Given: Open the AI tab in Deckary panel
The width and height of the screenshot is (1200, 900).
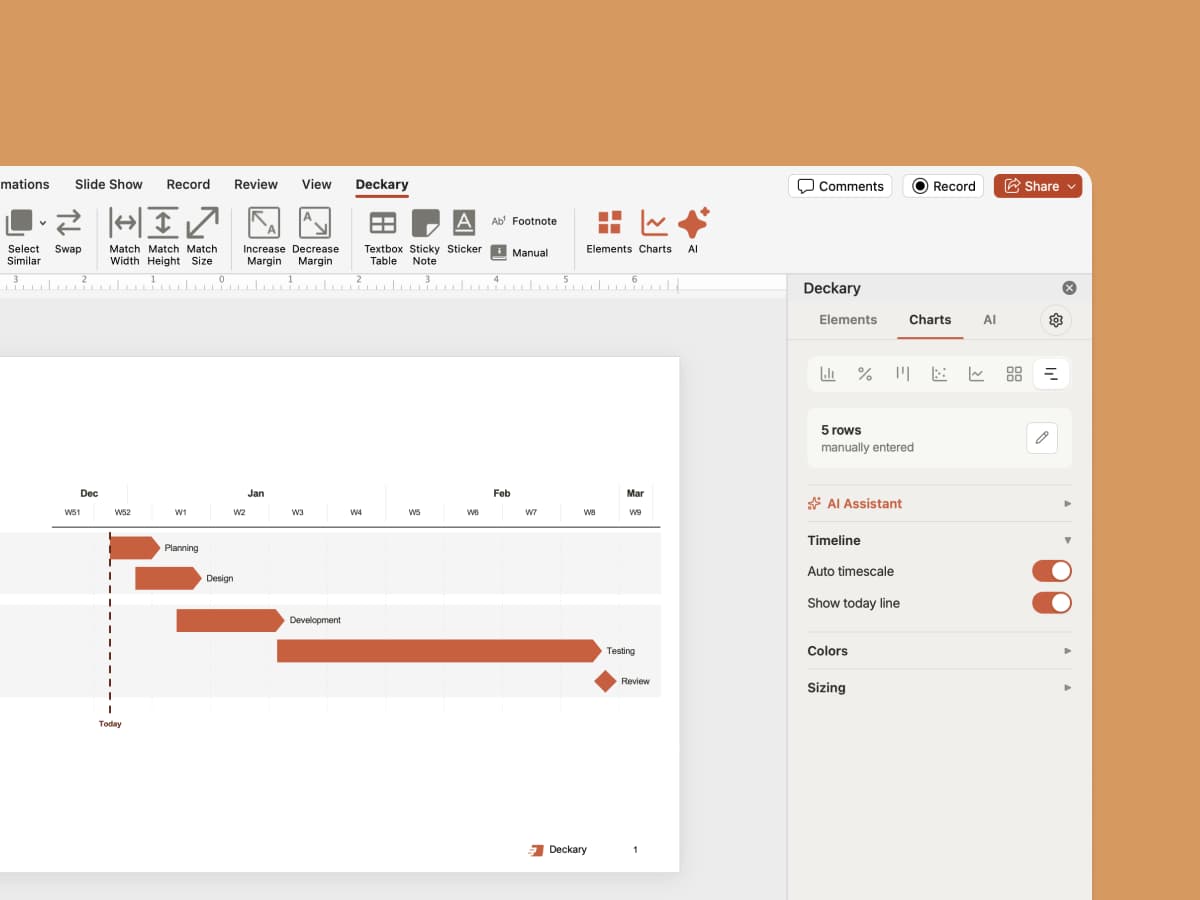Looking at the screenshot, I should [x=990, y=320].
